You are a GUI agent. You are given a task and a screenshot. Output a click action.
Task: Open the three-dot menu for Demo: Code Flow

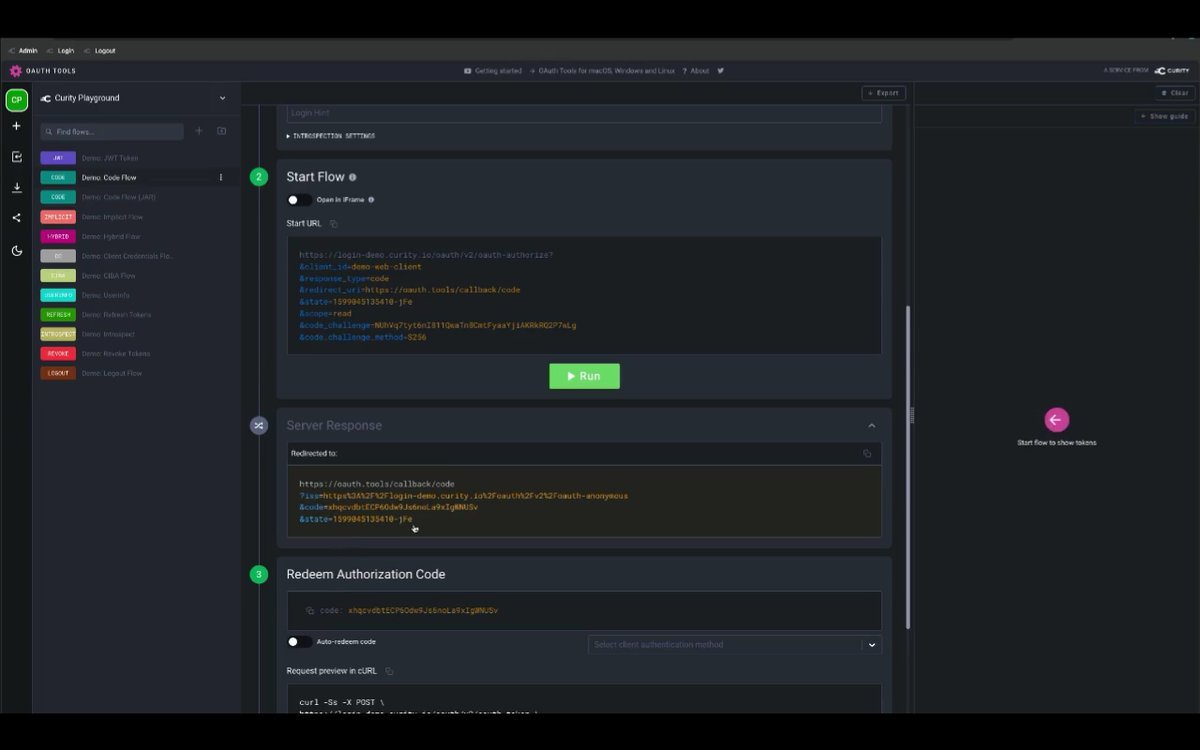point(221,177)
